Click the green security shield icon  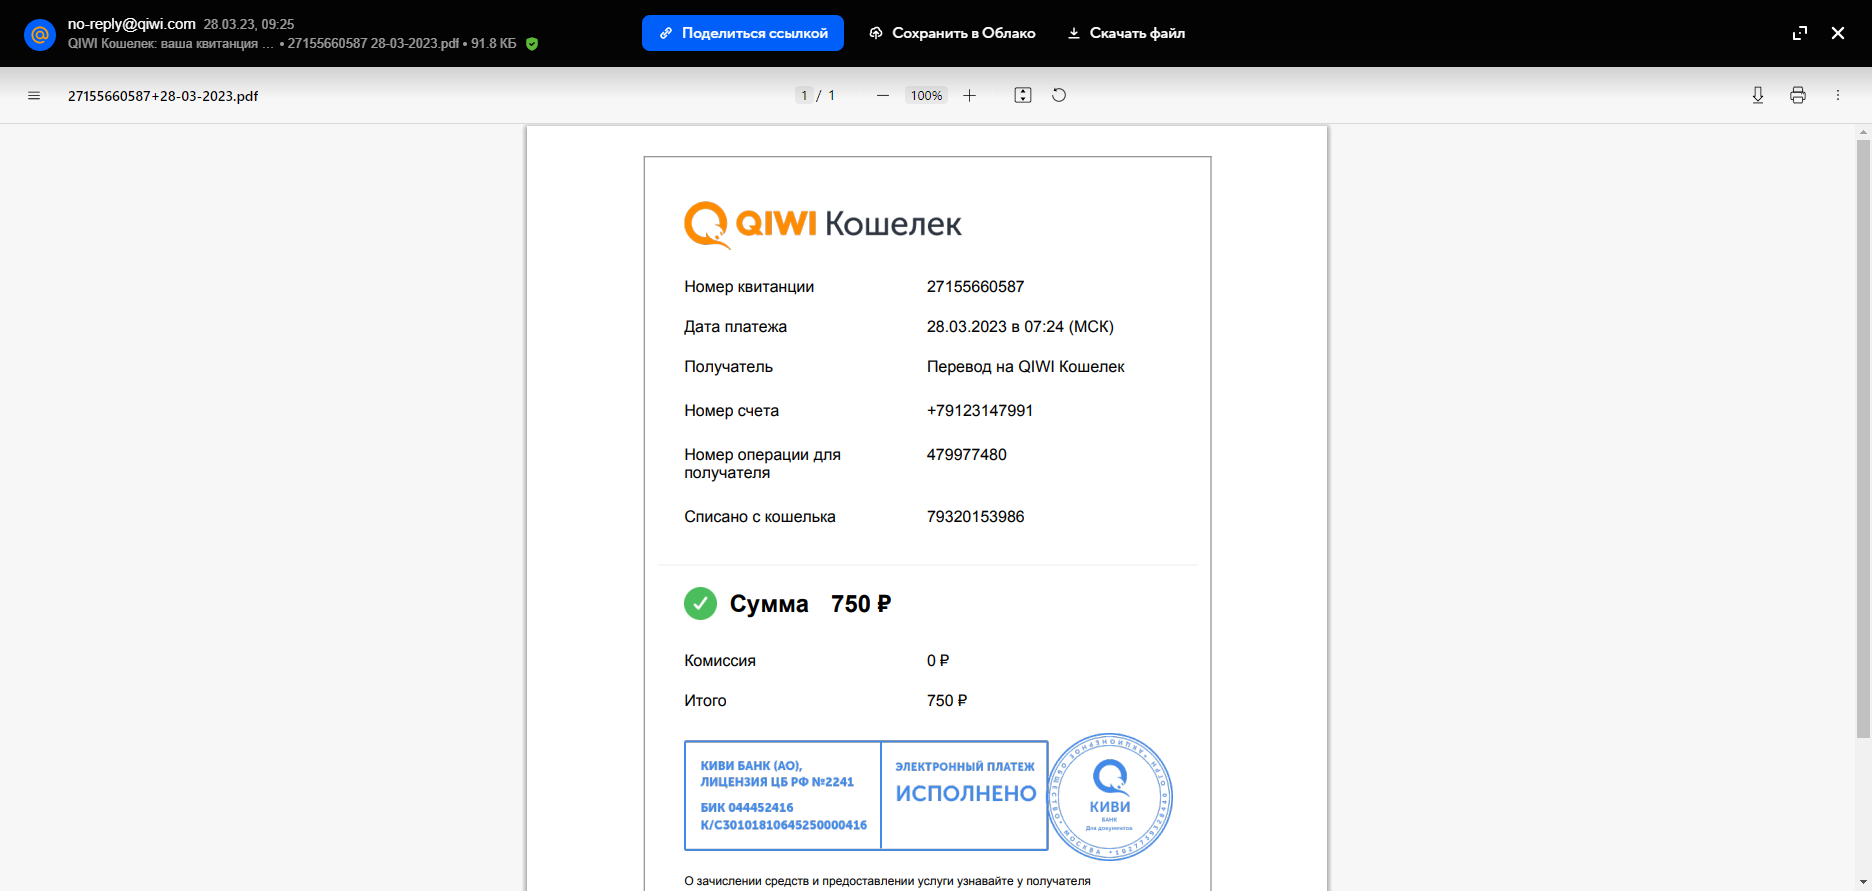pyautogui.click(x=532, y=44)
